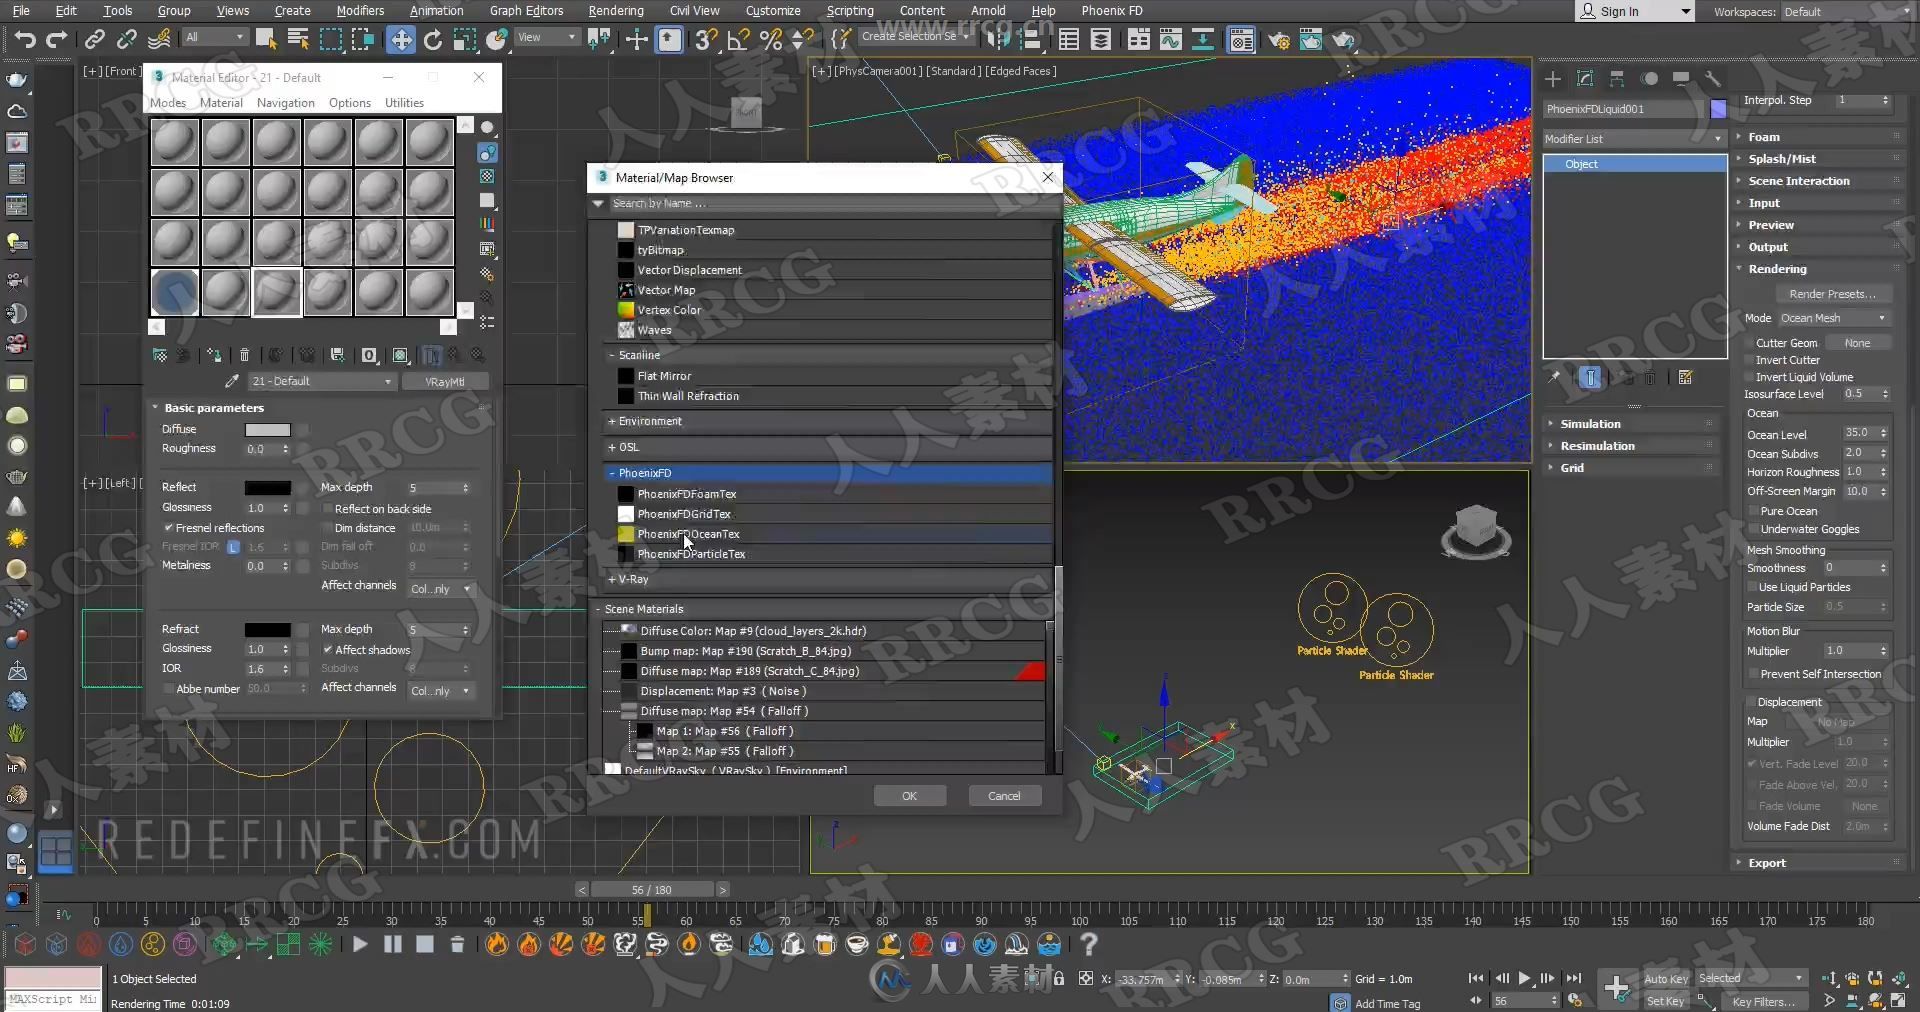The width and height of the screenshot is (1920, 1012).
Task: Enable Invert Cutter checkbox
Action: click(1750, 360)
